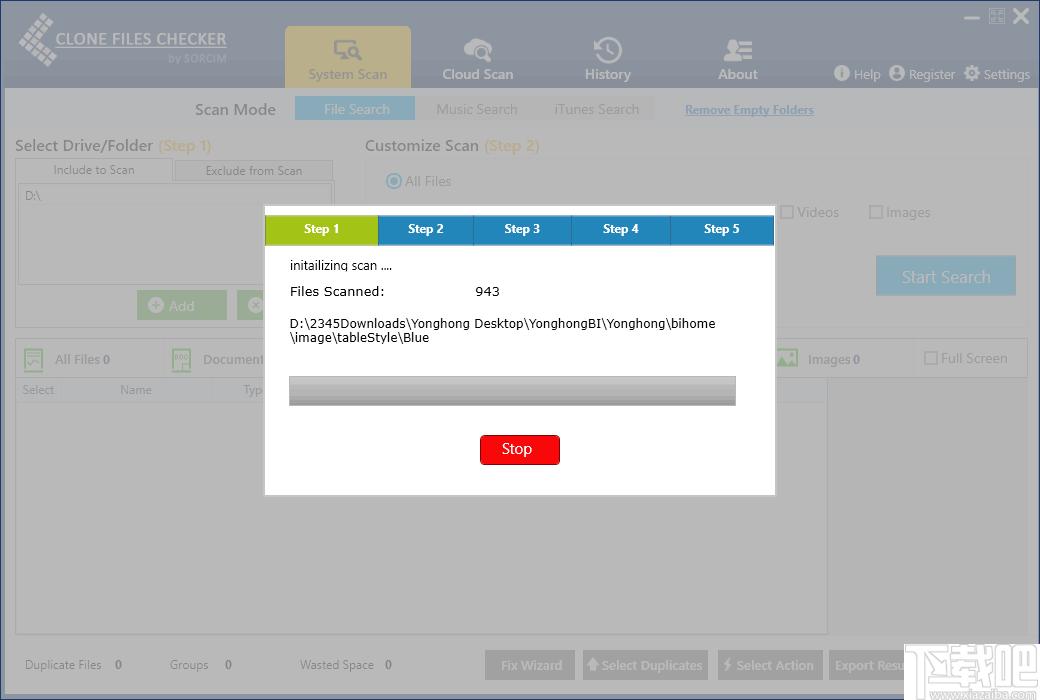Click the Help label
The height and width of the screenshot is (700, 1040).
867,74
